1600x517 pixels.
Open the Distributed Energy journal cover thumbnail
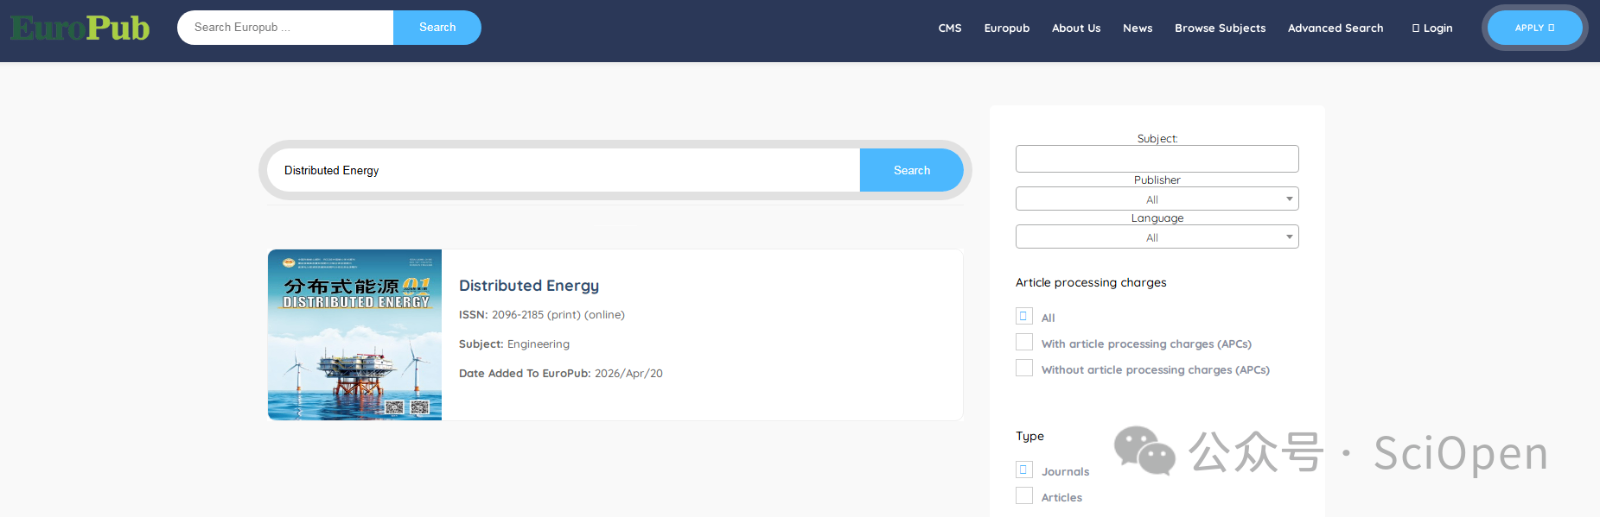(355, 335)
